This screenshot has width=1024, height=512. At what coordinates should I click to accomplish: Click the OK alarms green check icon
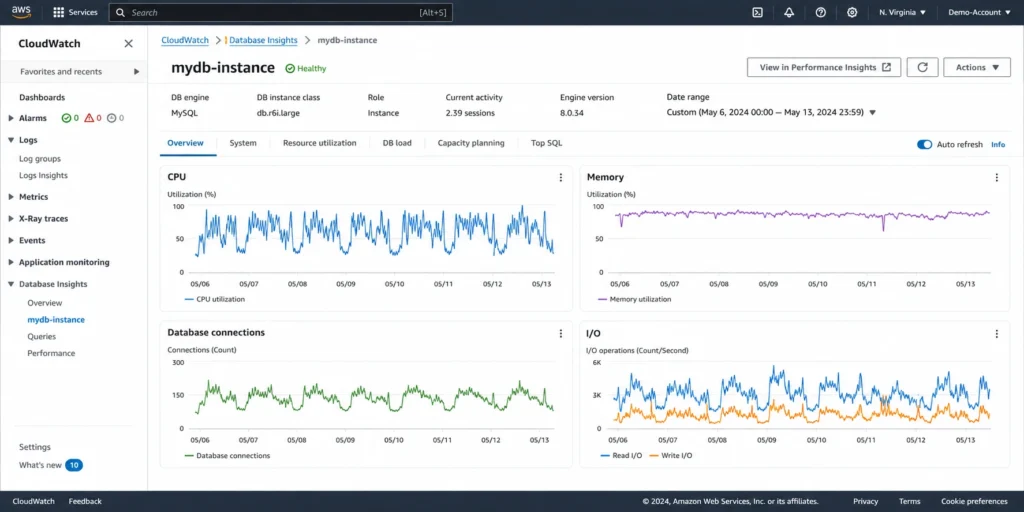(66, 118)
